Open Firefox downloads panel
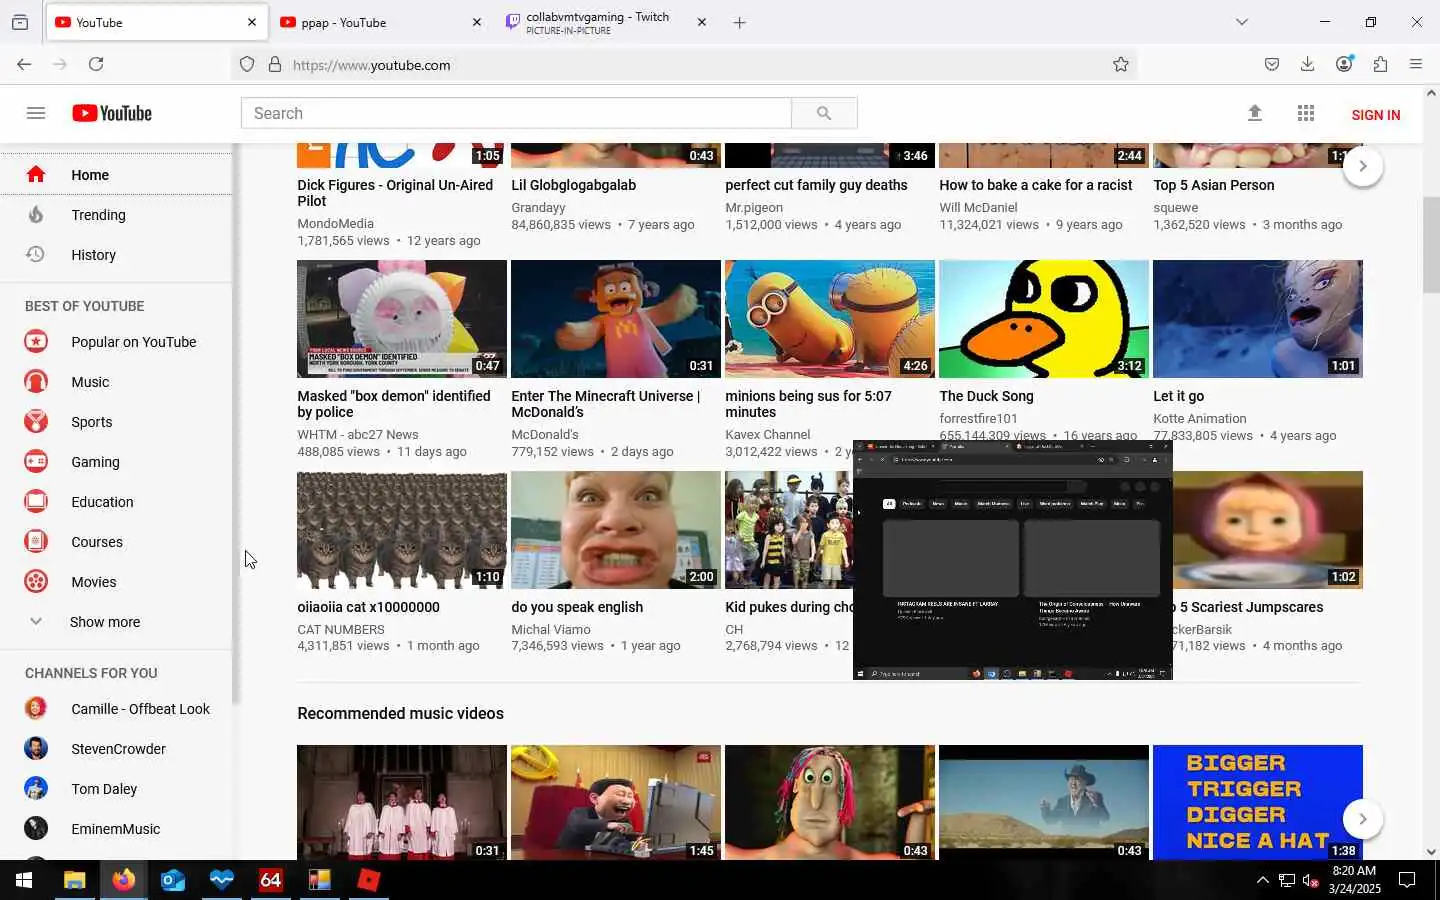1440x900 pixels. (x=1307, y=64)
